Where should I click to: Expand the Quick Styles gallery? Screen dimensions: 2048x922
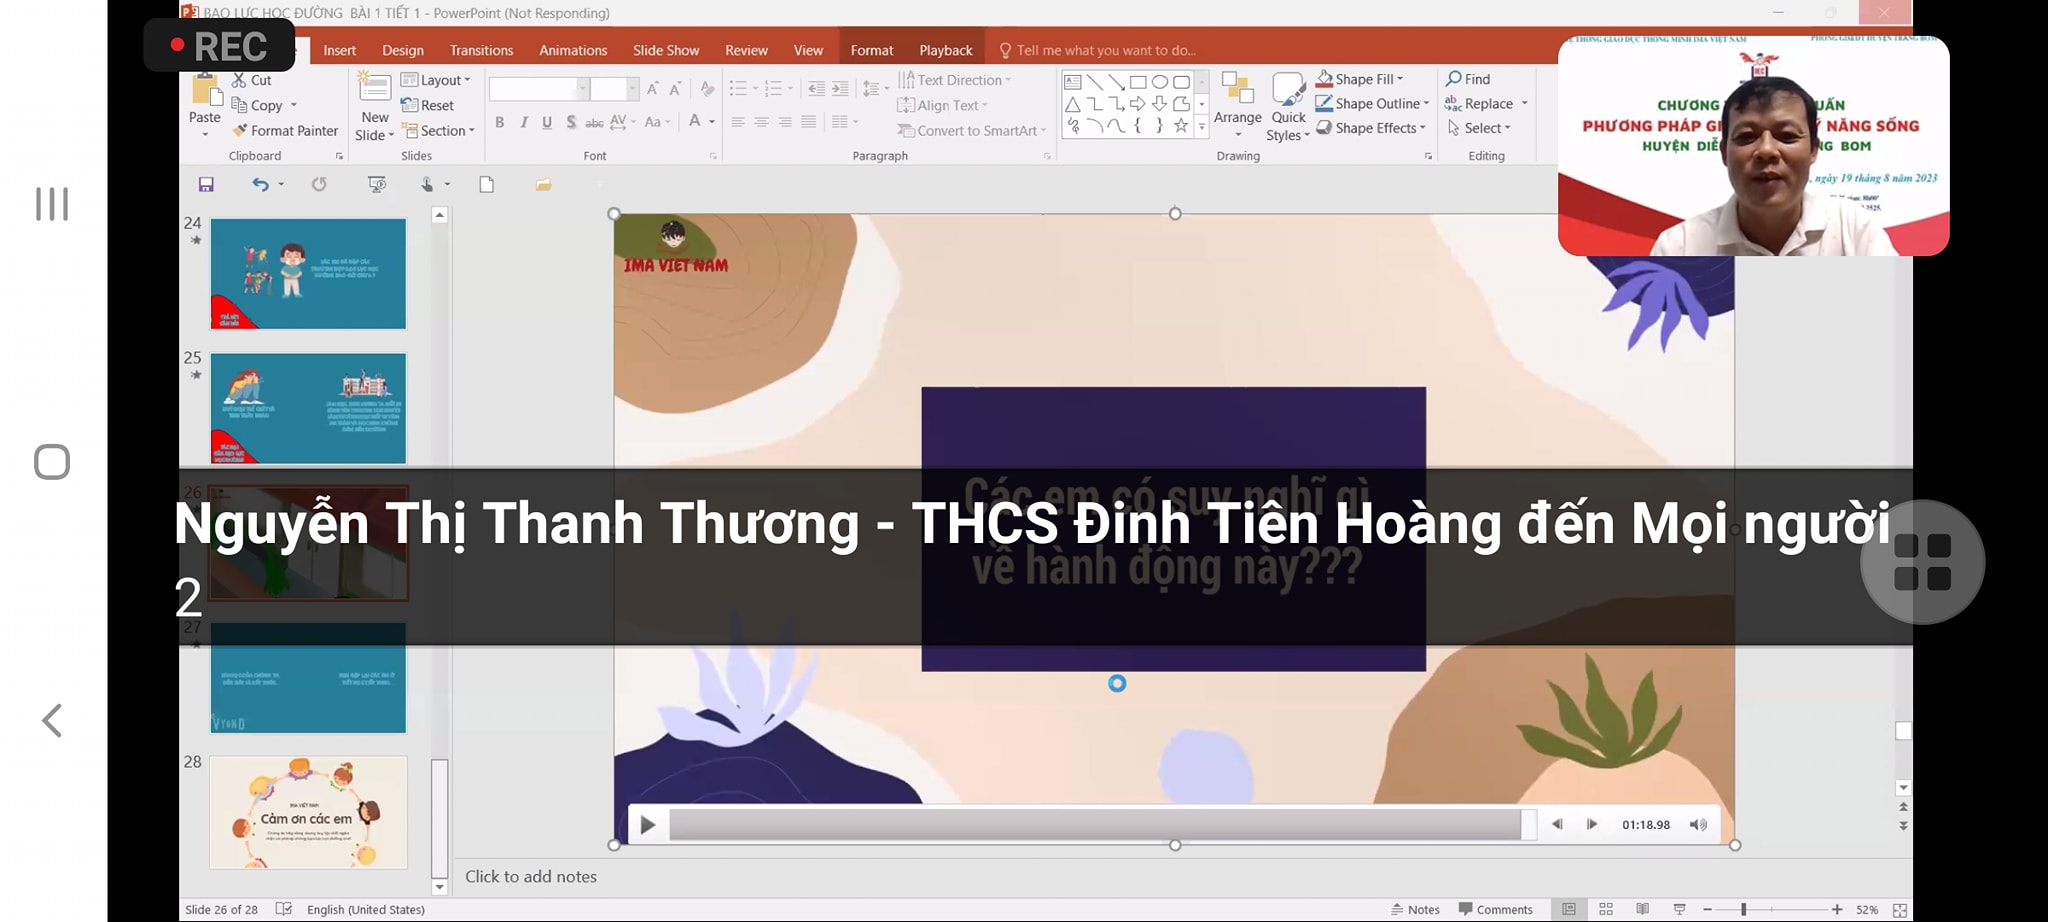(1288, 107)
